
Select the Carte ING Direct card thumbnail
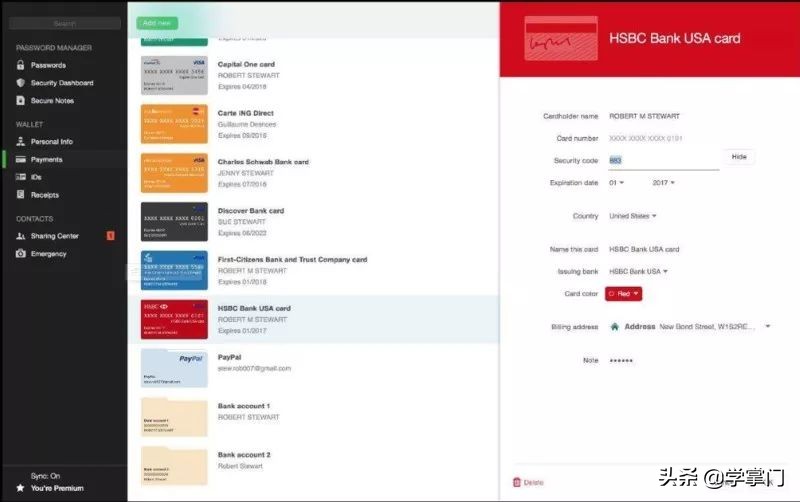click(x=174, y=124)
